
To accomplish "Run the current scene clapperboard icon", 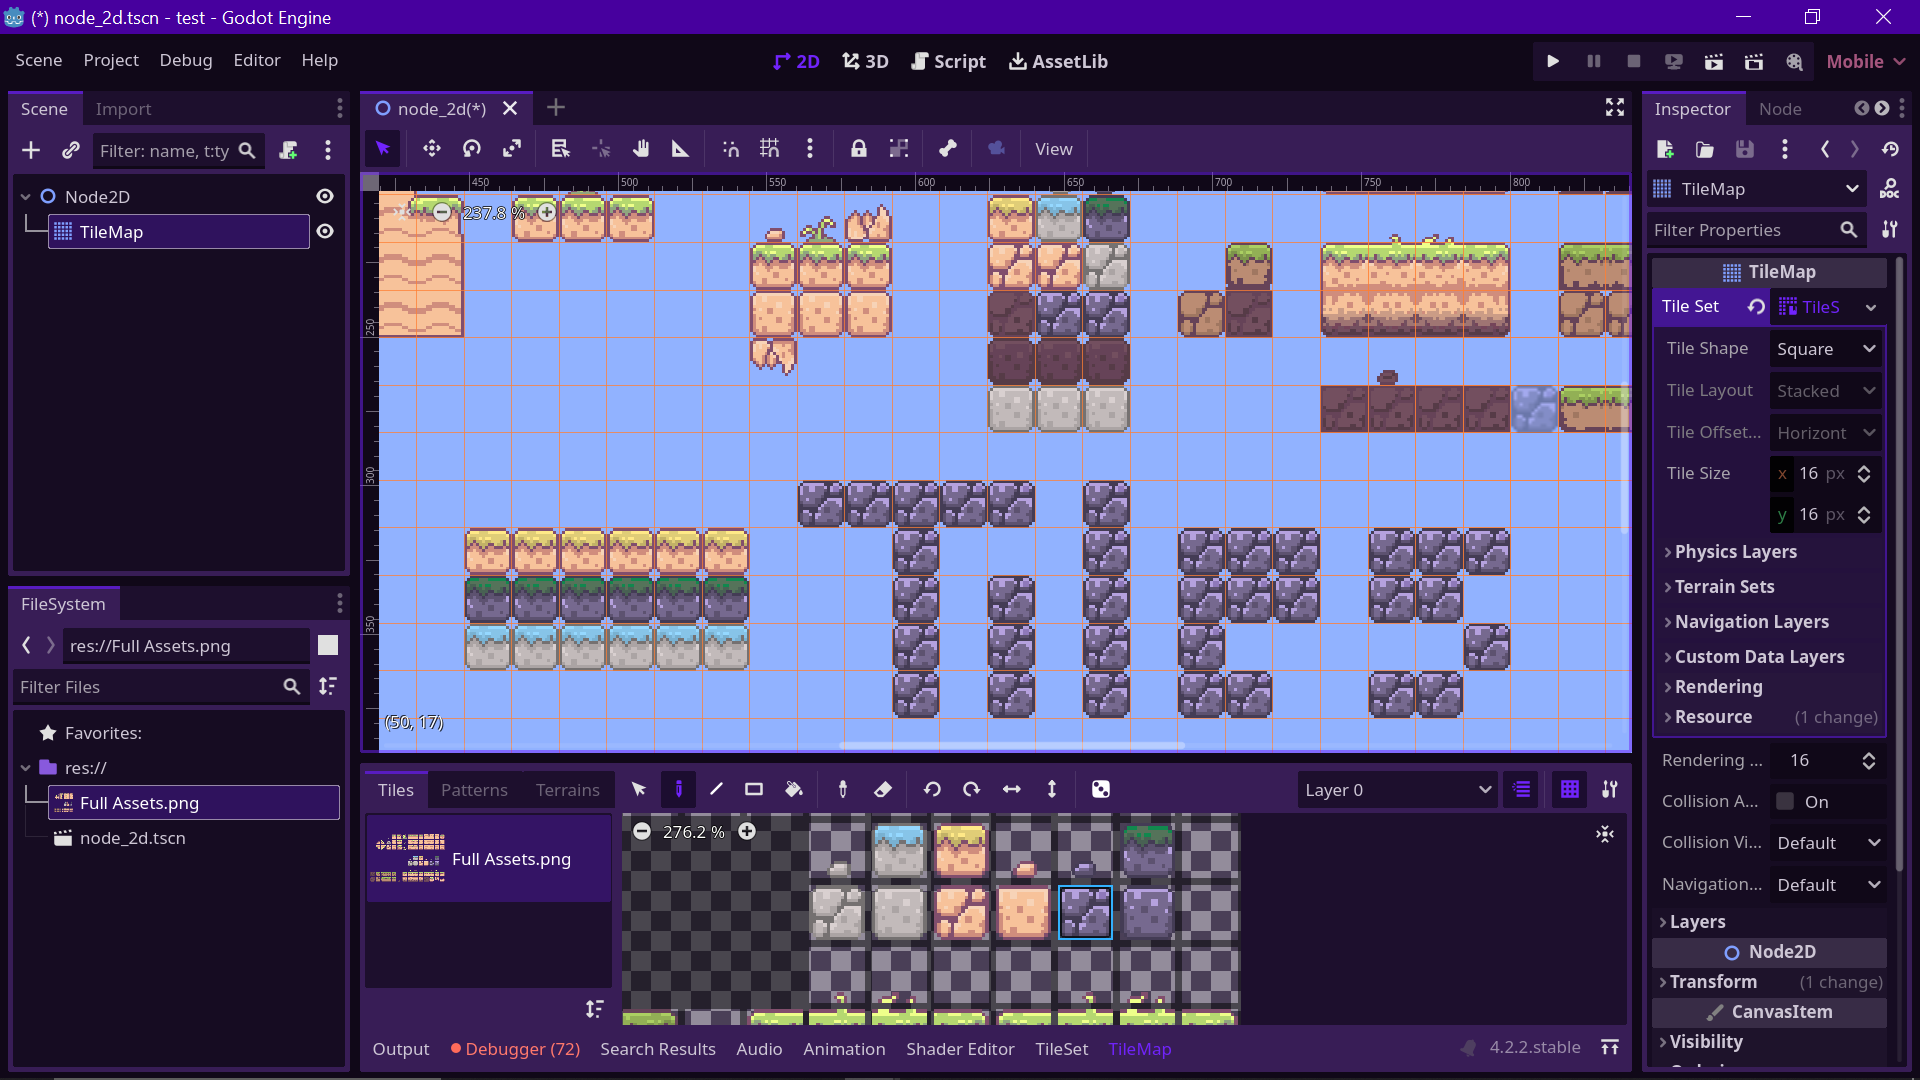I will tap(1714, 61).
